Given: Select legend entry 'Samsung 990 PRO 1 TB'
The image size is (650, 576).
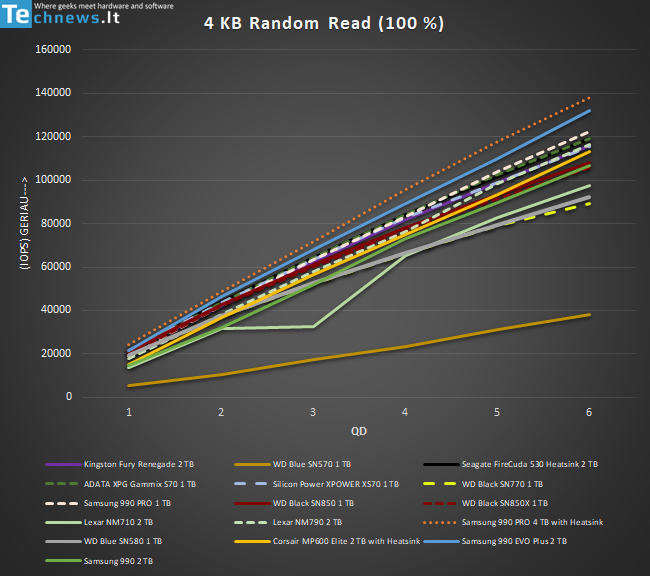Looking at the screenshot, I should click(x=108, y=503).
